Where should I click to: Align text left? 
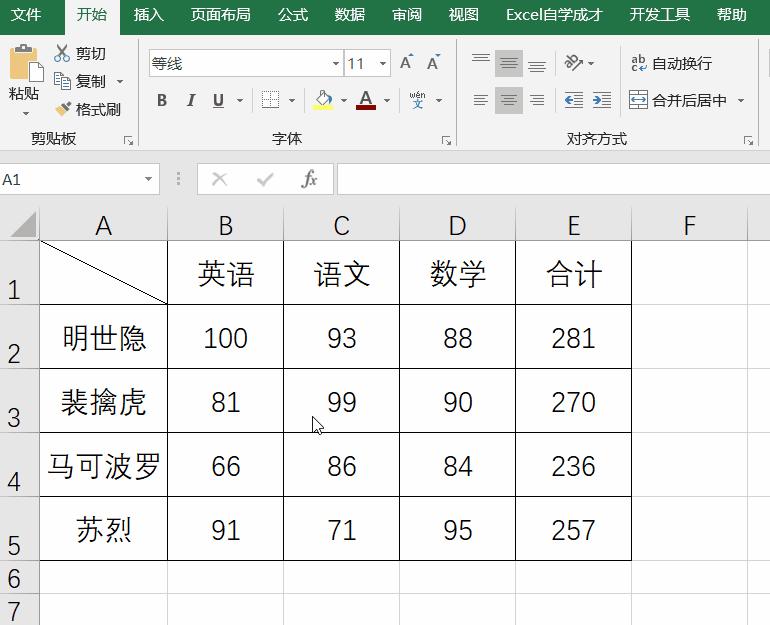[x=481, y=100]
